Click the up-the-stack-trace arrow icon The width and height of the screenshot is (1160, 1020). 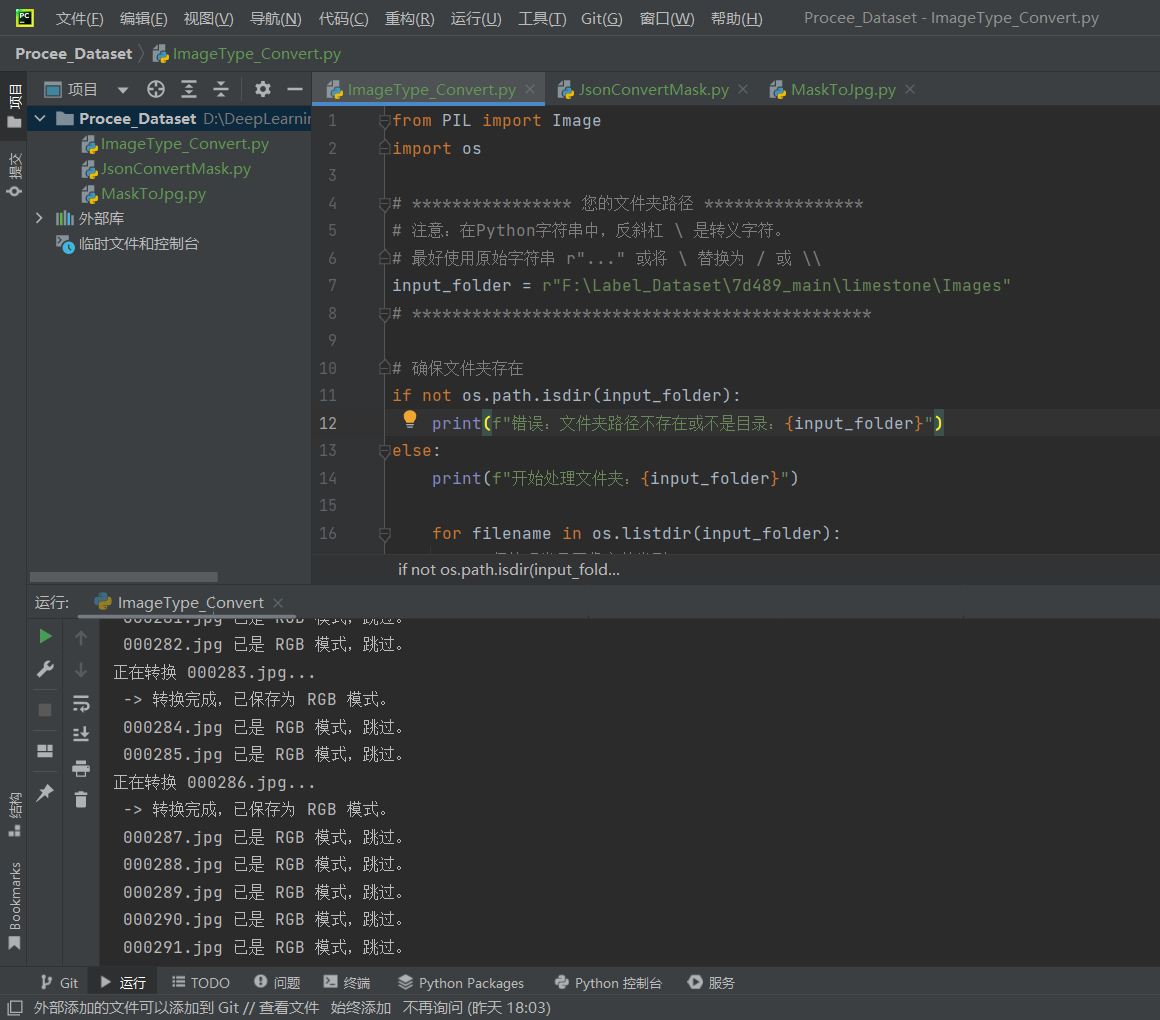pyautogui.click(x=81, y=637)
